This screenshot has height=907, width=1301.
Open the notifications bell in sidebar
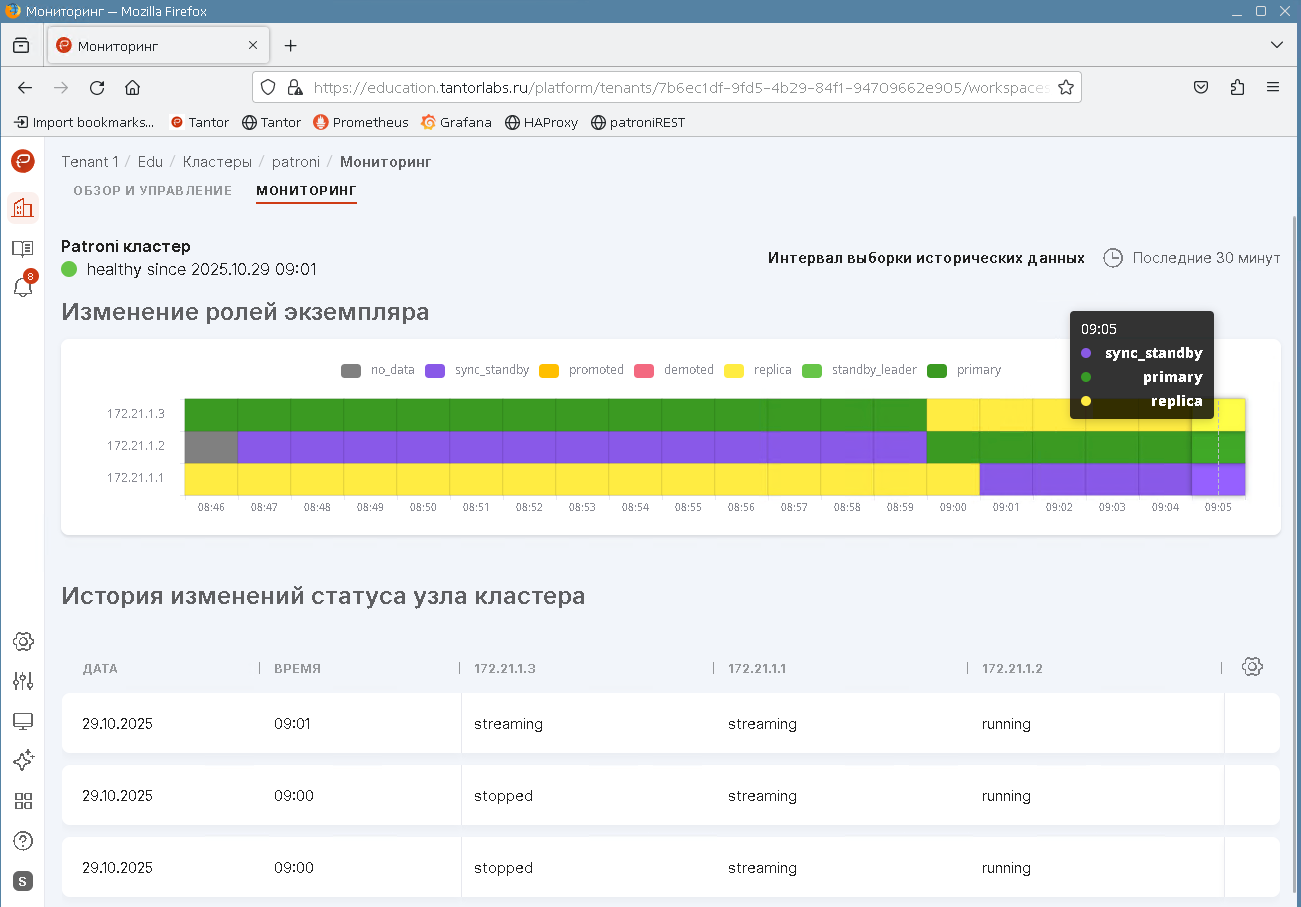coord(23,287)
